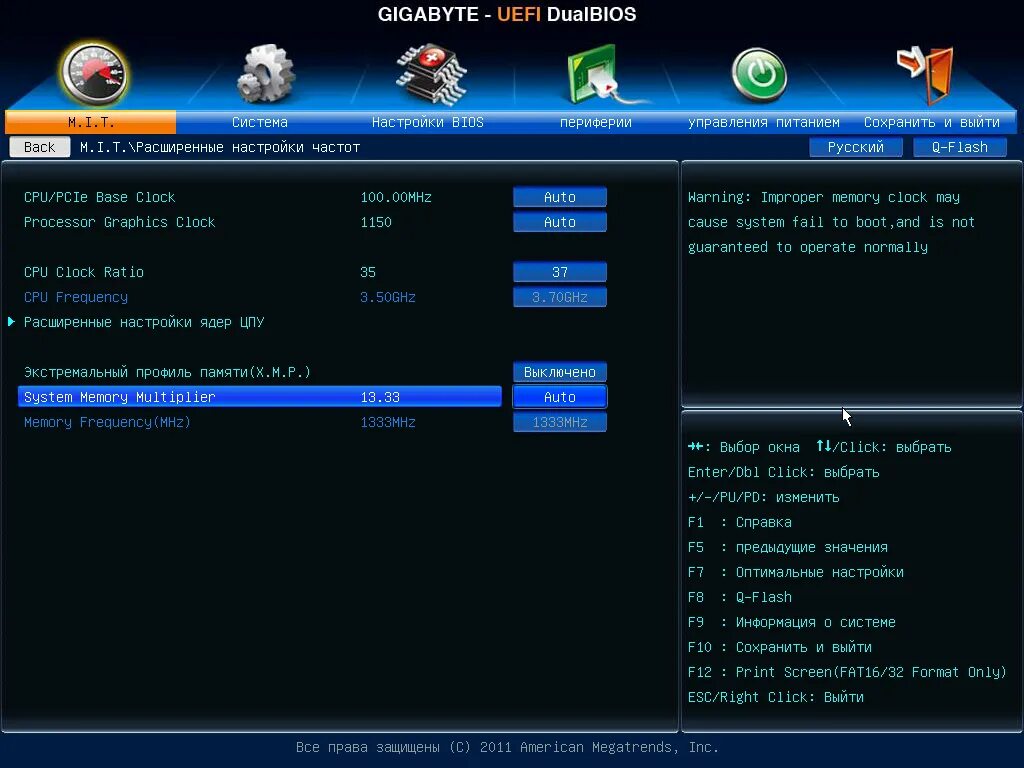Click the 13.33 memory multiplier value
Image resolution: width=1024 pixels, height=768 pixels.
[x=380, y=397]
